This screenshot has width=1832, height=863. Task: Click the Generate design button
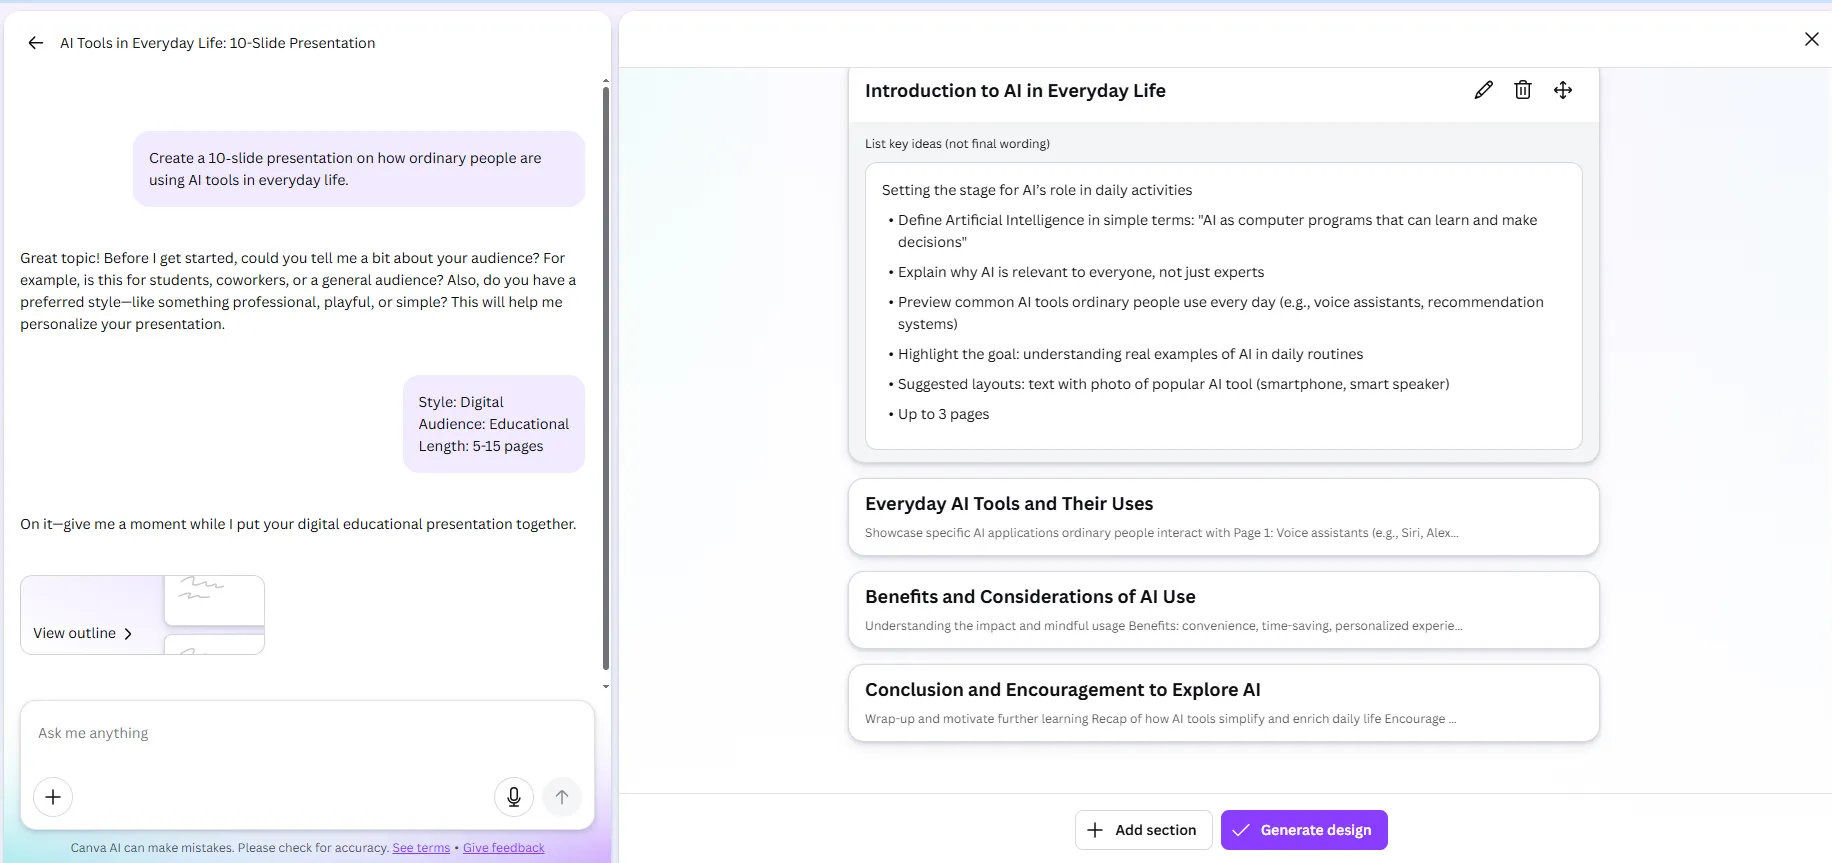[1303, 830]
